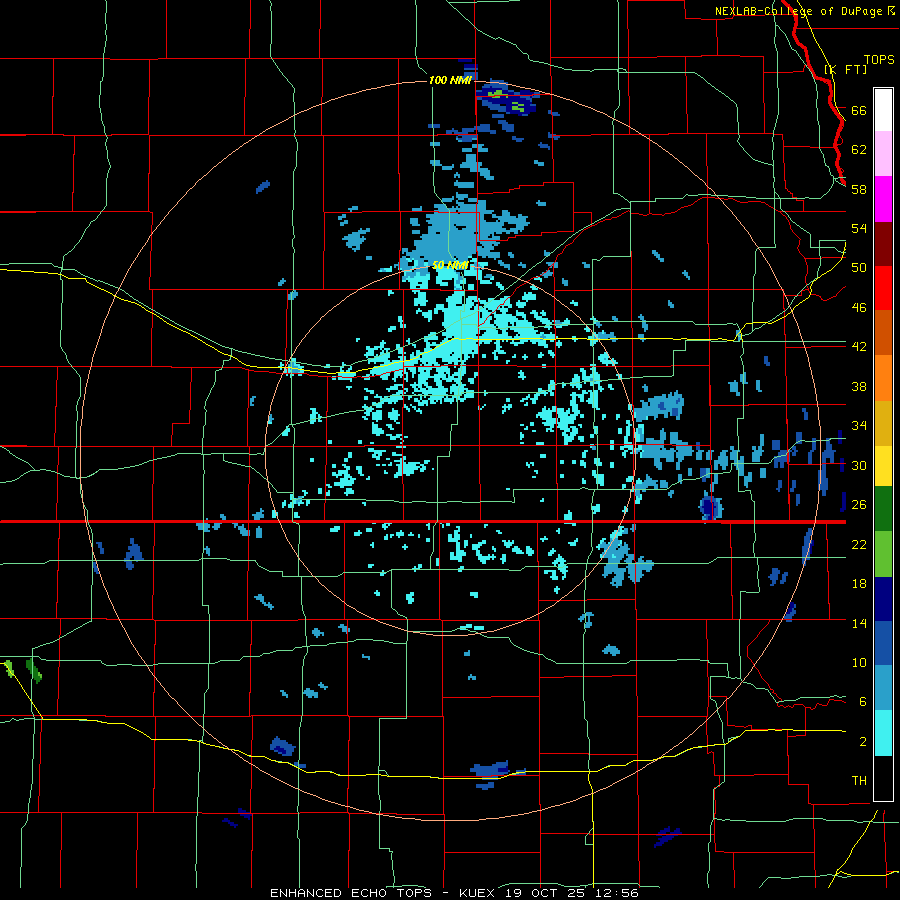The image size is (900, 900).
Task: Click the TH legend label
Action: pos(859,780)
